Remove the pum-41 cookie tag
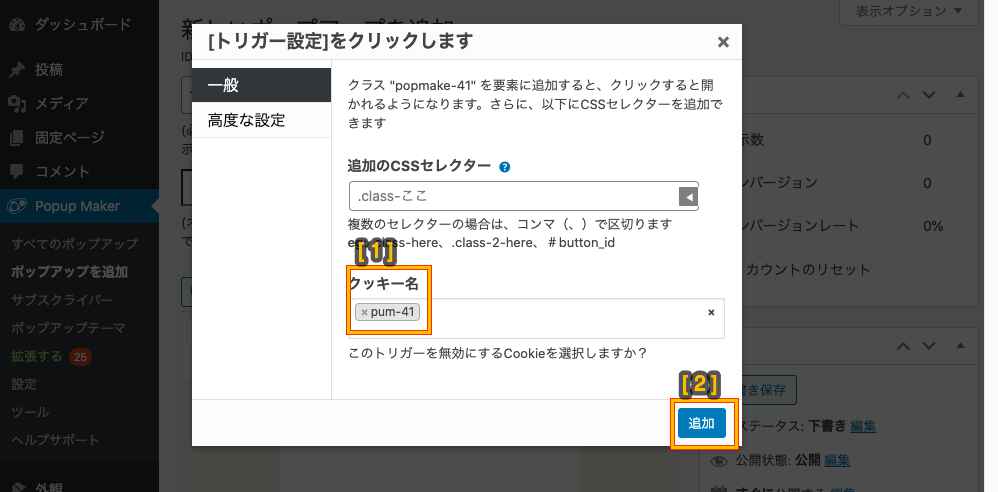 coord(364,313)
